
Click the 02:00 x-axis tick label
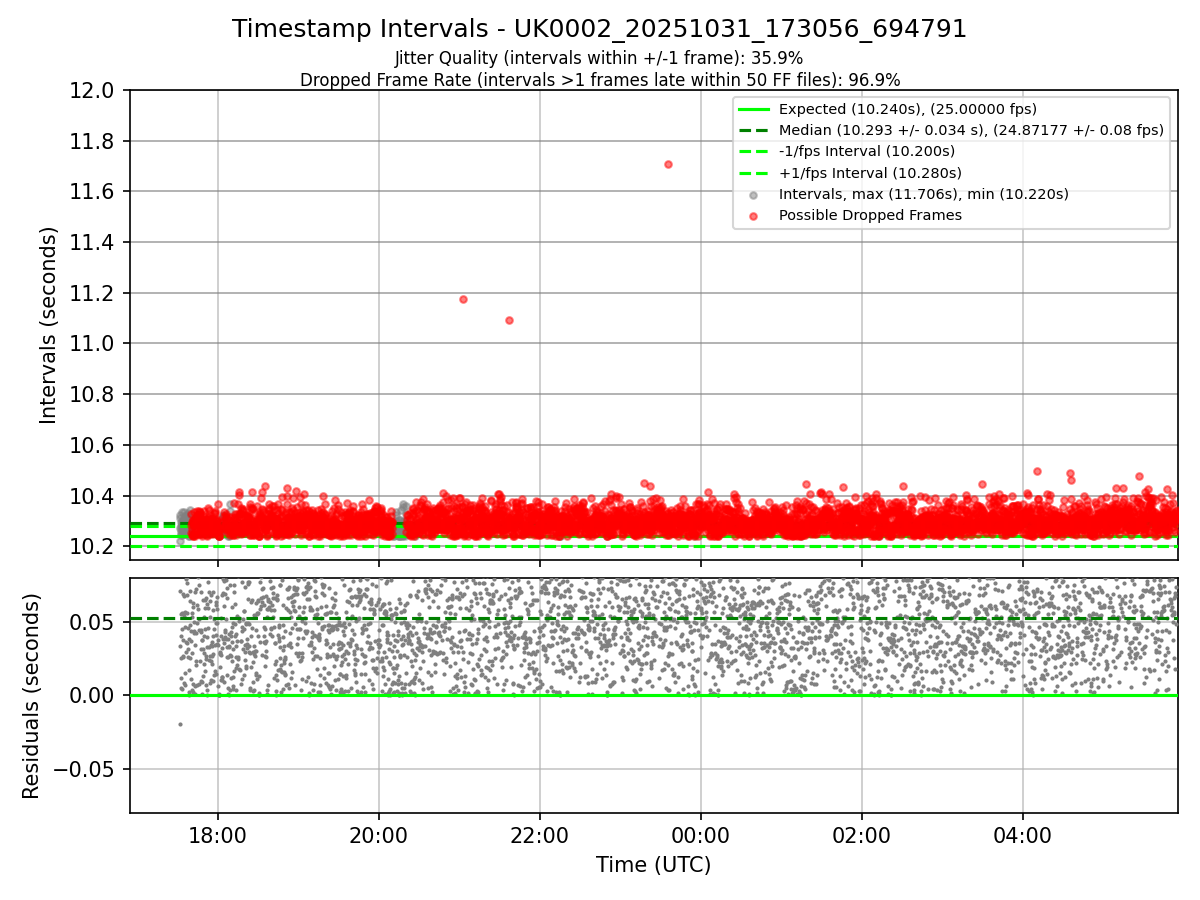tap(862, 834)
